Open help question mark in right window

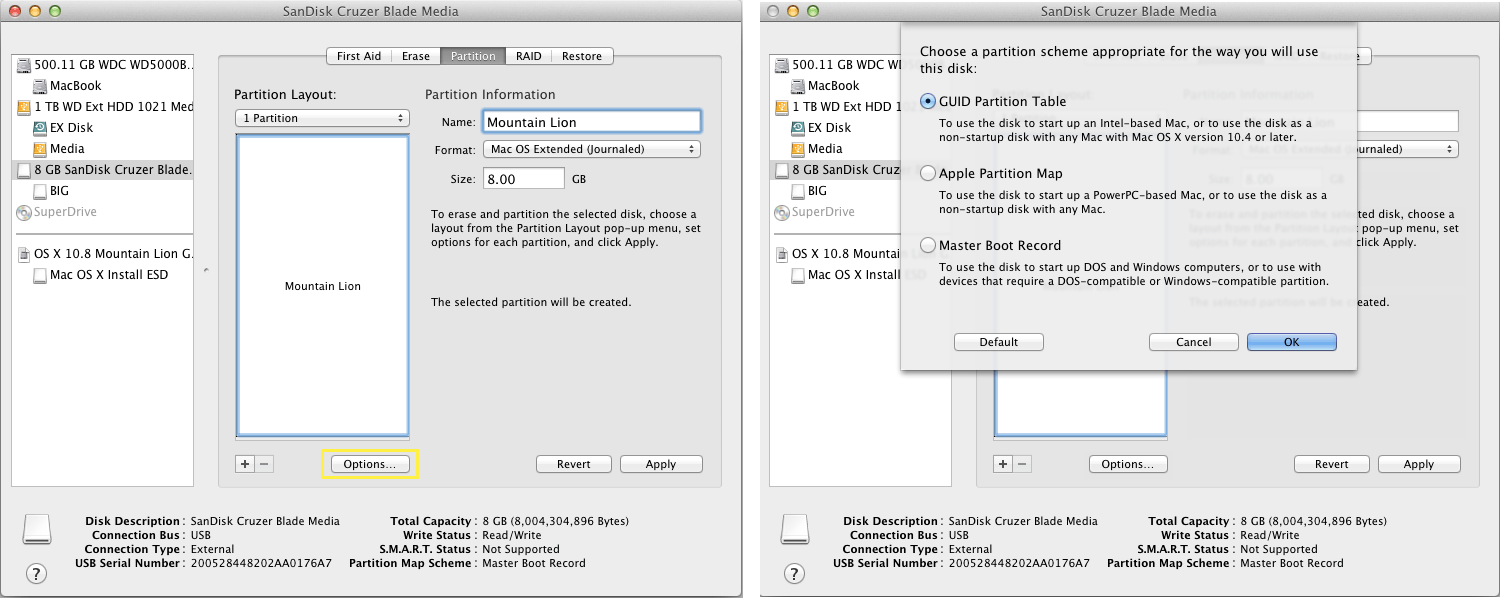coord(794,573)
